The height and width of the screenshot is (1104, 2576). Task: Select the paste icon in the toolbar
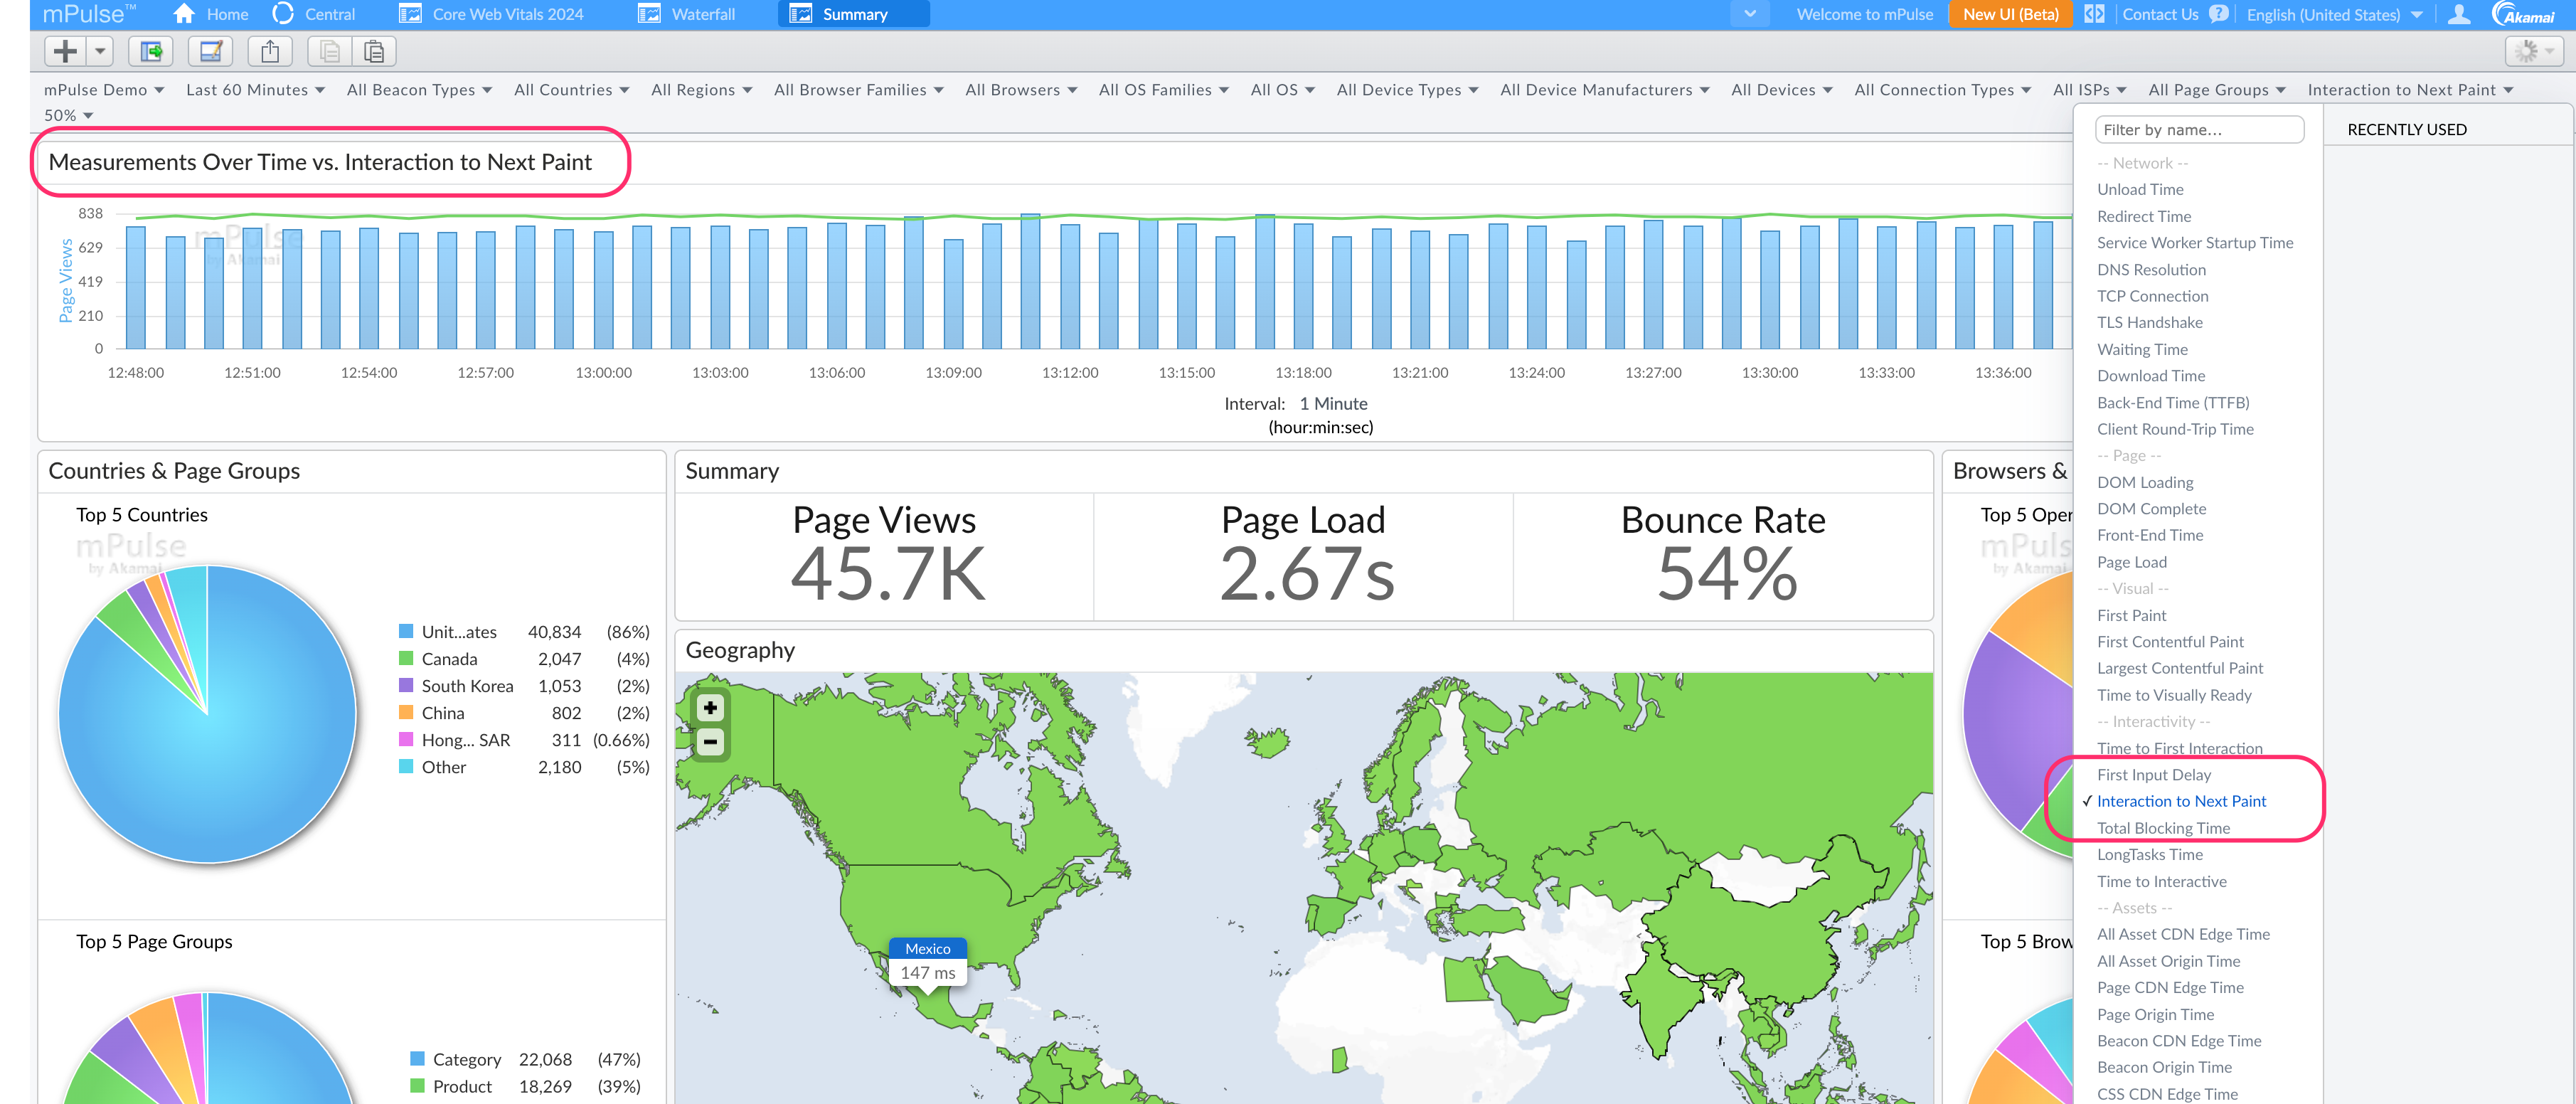point(375,51)
